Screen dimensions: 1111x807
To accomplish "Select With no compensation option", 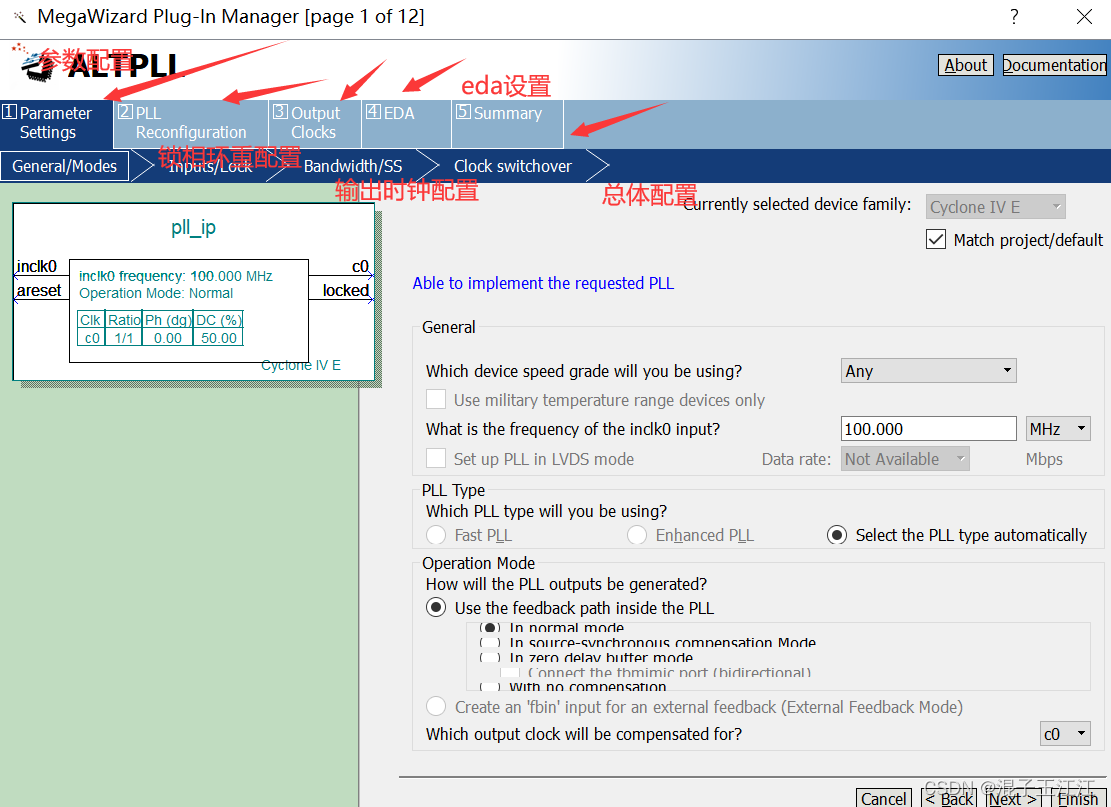I will coord(490,687).
